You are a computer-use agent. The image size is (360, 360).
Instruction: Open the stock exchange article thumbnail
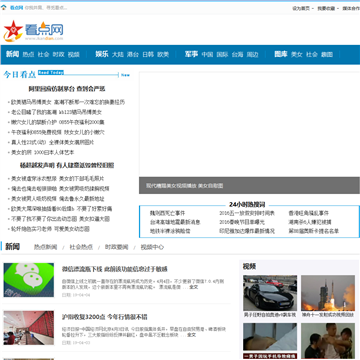pyautogui.click(x=29, y=328)
